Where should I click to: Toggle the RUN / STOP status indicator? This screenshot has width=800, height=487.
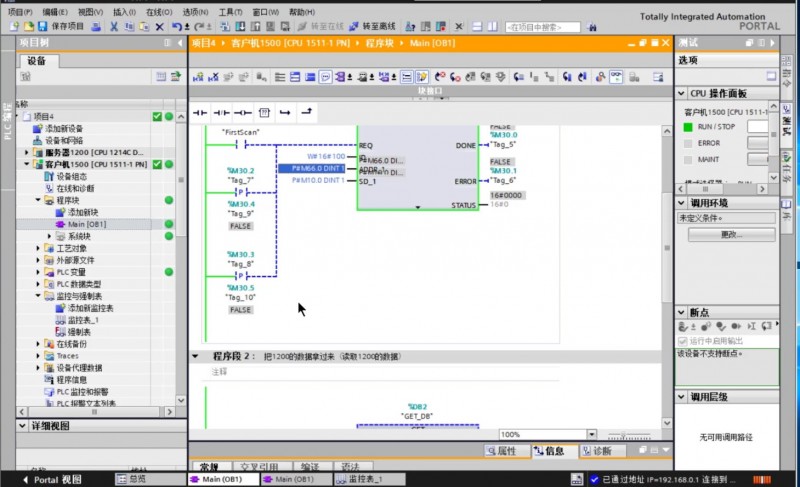[x=688, y=127]
